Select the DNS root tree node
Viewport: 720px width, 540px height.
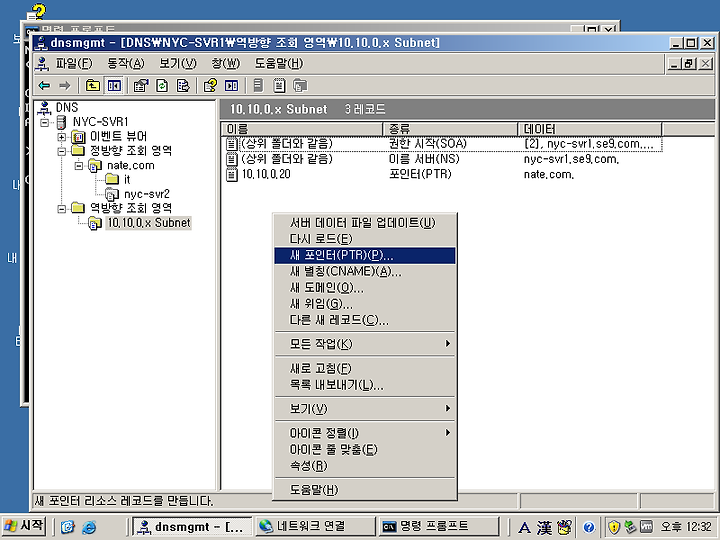tap(67, 107)
